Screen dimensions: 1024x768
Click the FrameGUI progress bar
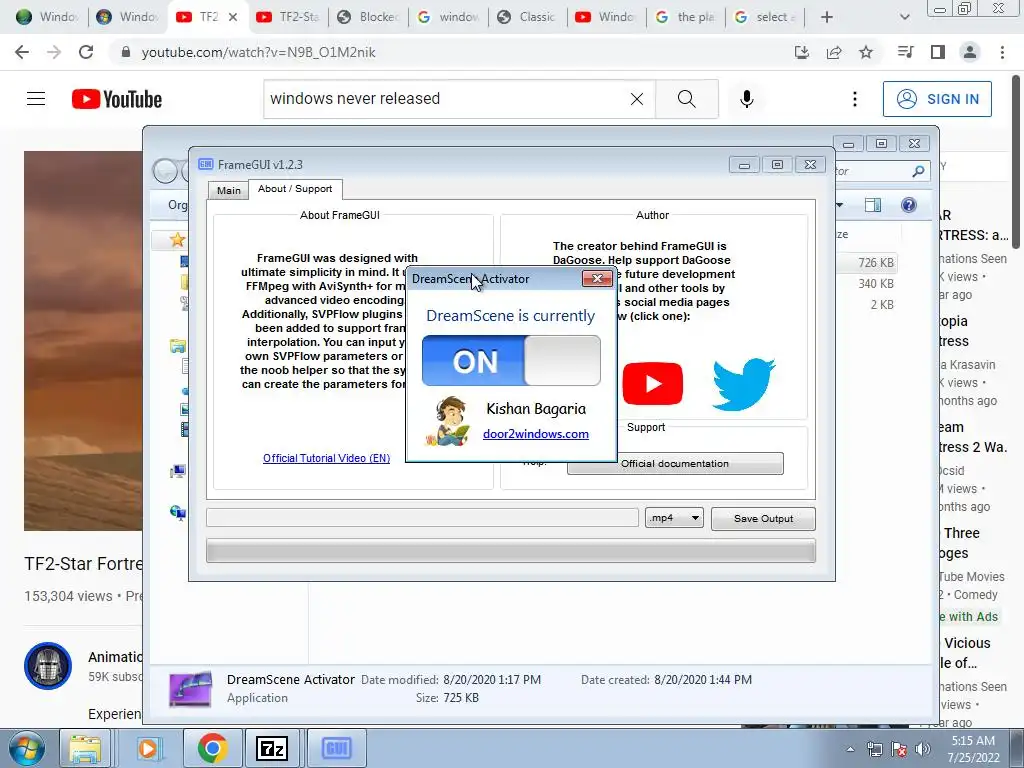511,550
